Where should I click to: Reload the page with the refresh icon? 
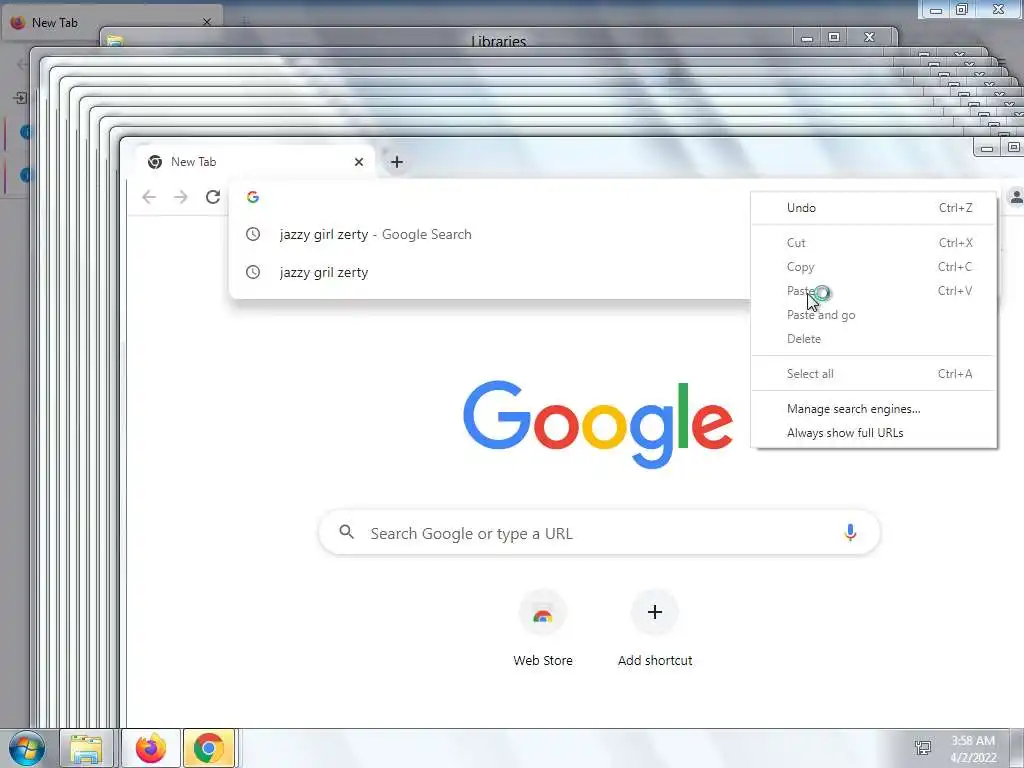pyautogui.click(x=213, y=197)
